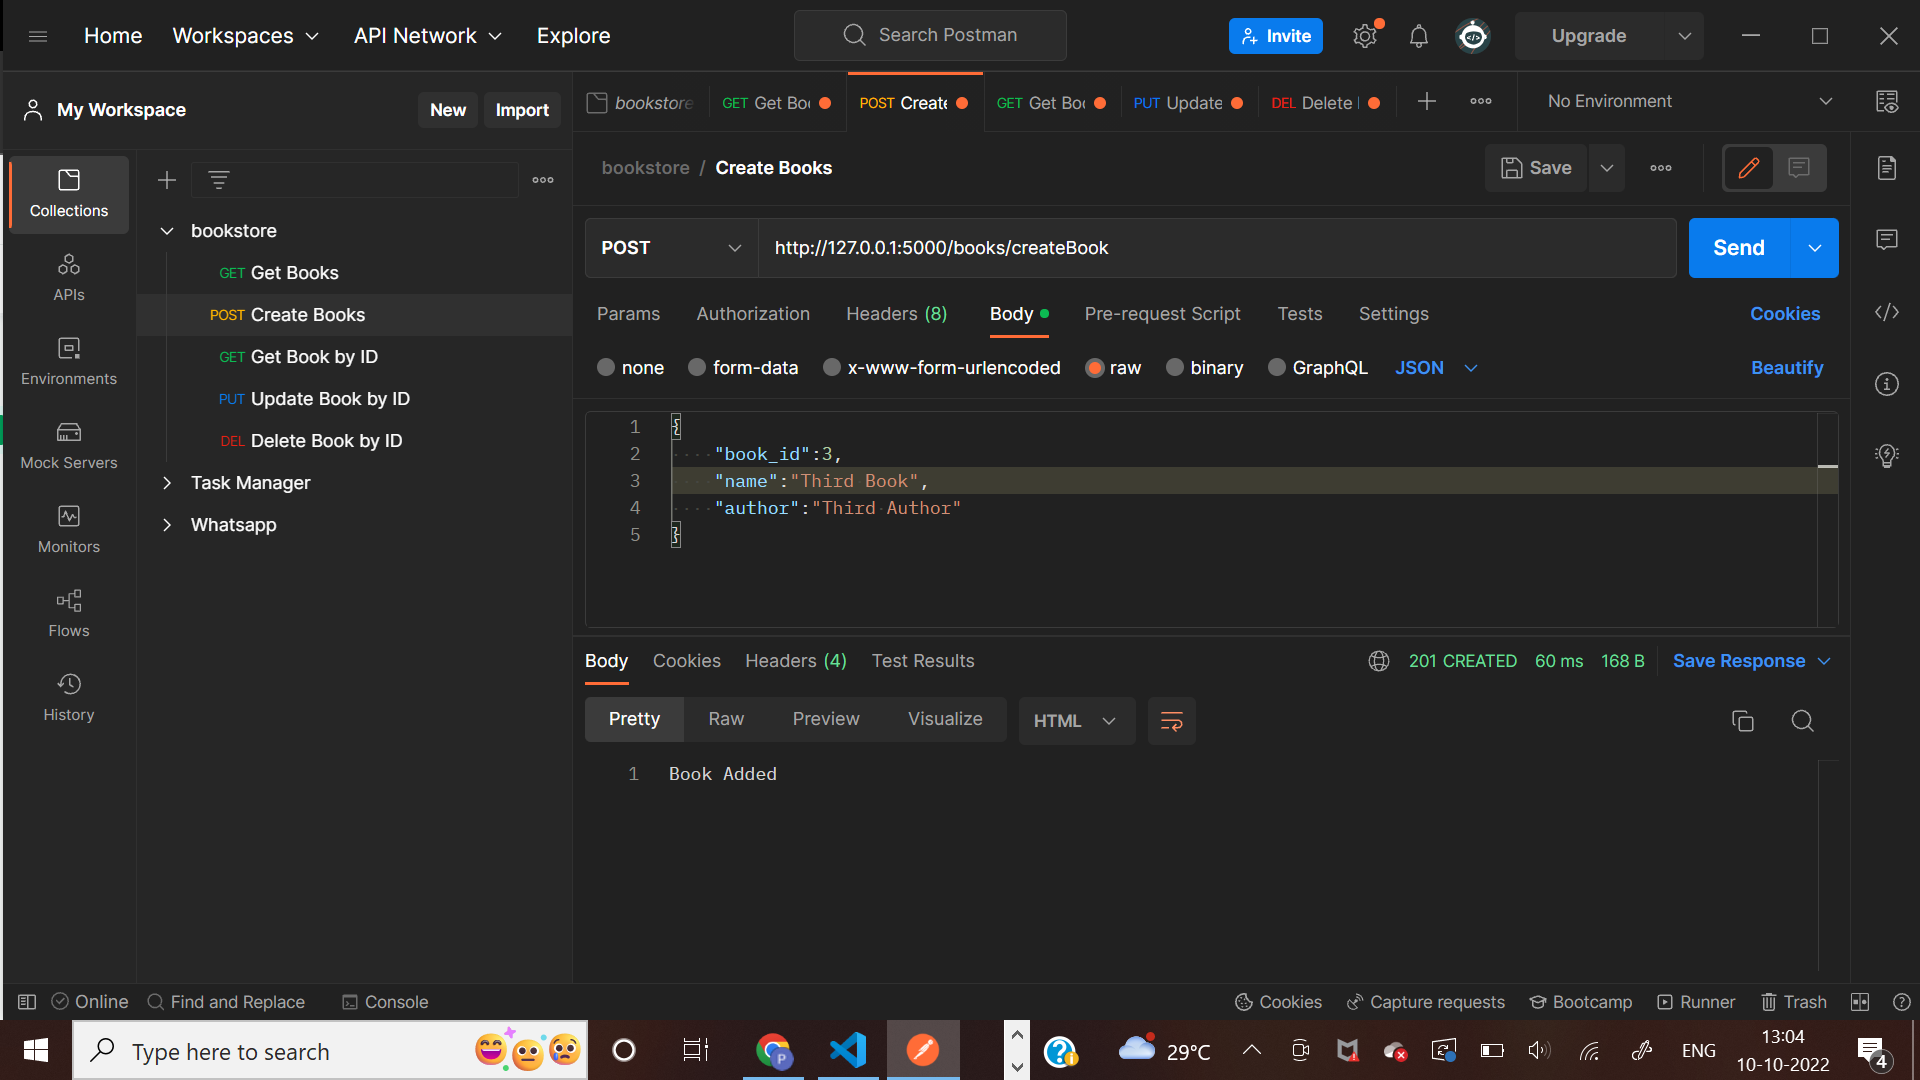Choose GraphQL as the body type
This screenshot has width=1920, height=1080.
click(x=1317, y=368)
